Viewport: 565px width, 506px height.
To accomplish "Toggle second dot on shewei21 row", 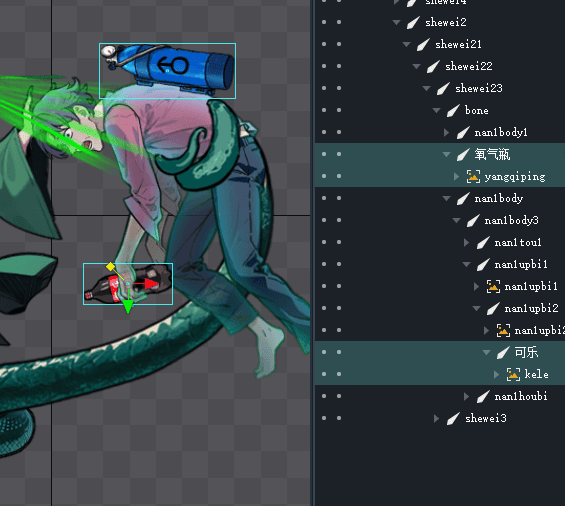I will click(x=339, y=44).
